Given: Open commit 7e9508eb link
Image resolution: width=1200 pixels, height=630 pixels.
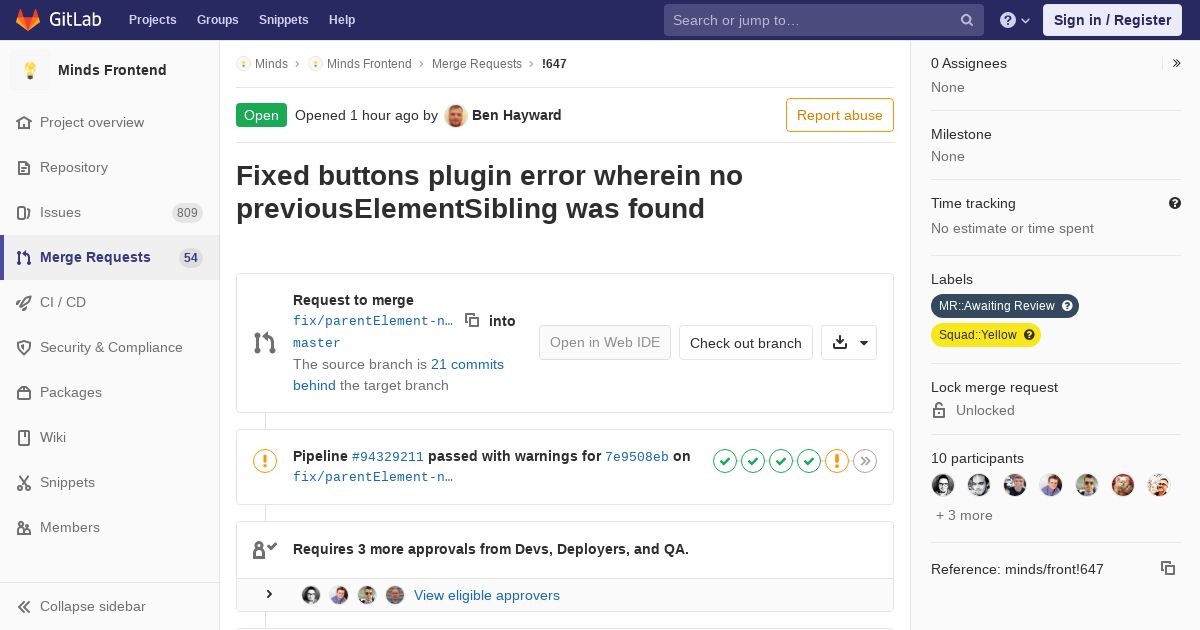Looking at the screenshot, I should [x=637, y=456].
